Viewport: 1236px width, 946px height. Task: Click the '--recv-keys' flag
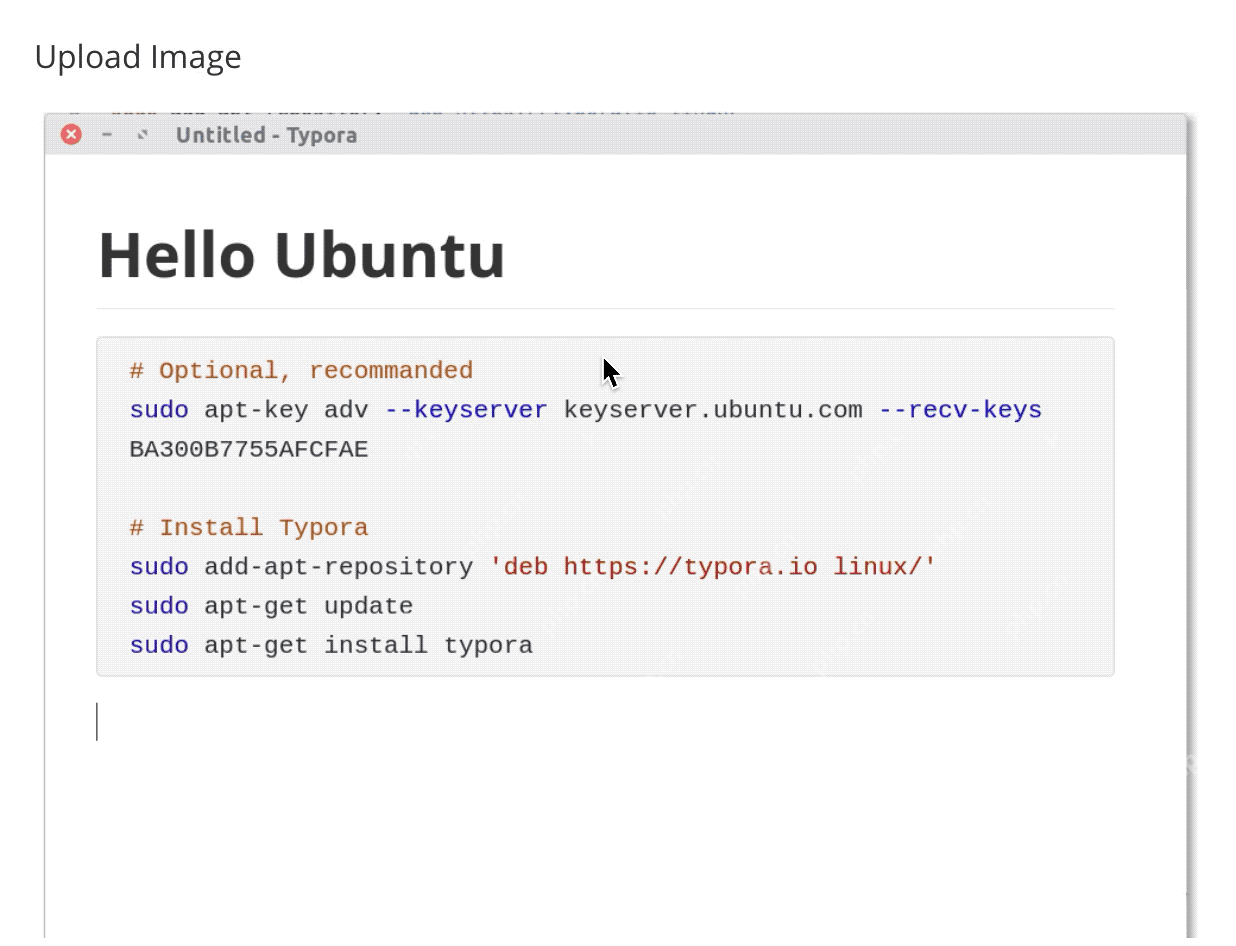[960, 410]
